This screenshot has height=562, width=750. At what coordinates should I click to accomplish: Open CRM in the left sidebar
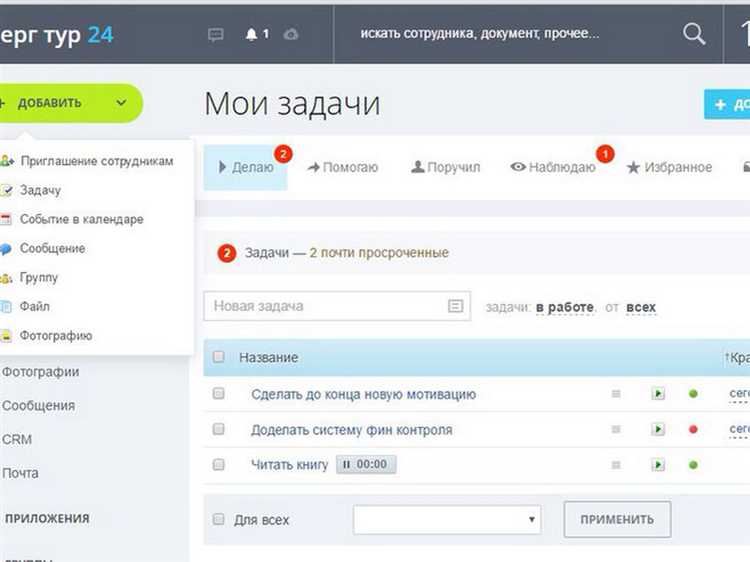click(17, 440)
